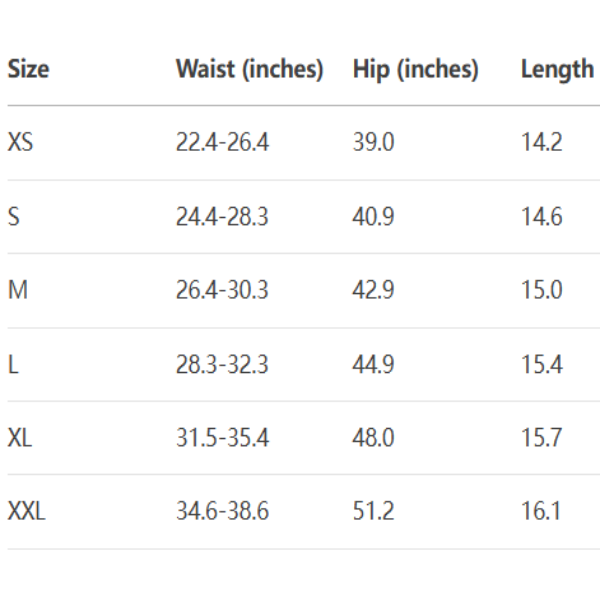Click length value 16.1
This screenshot has width=600, height=600.
pos(541,512)
